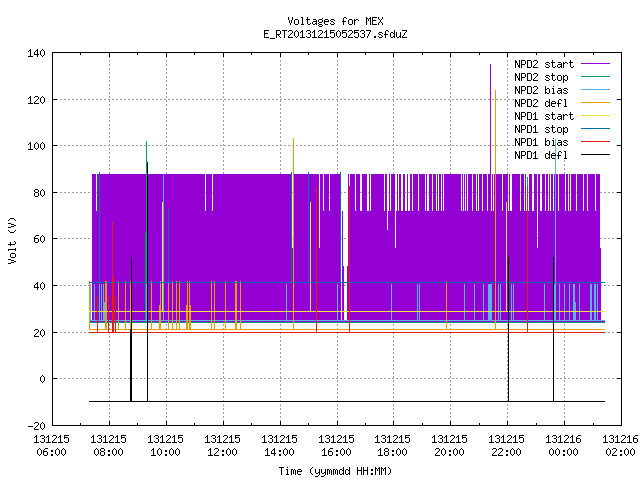Click the 'NPD1 defl' legend label

[x=541, y=156]
